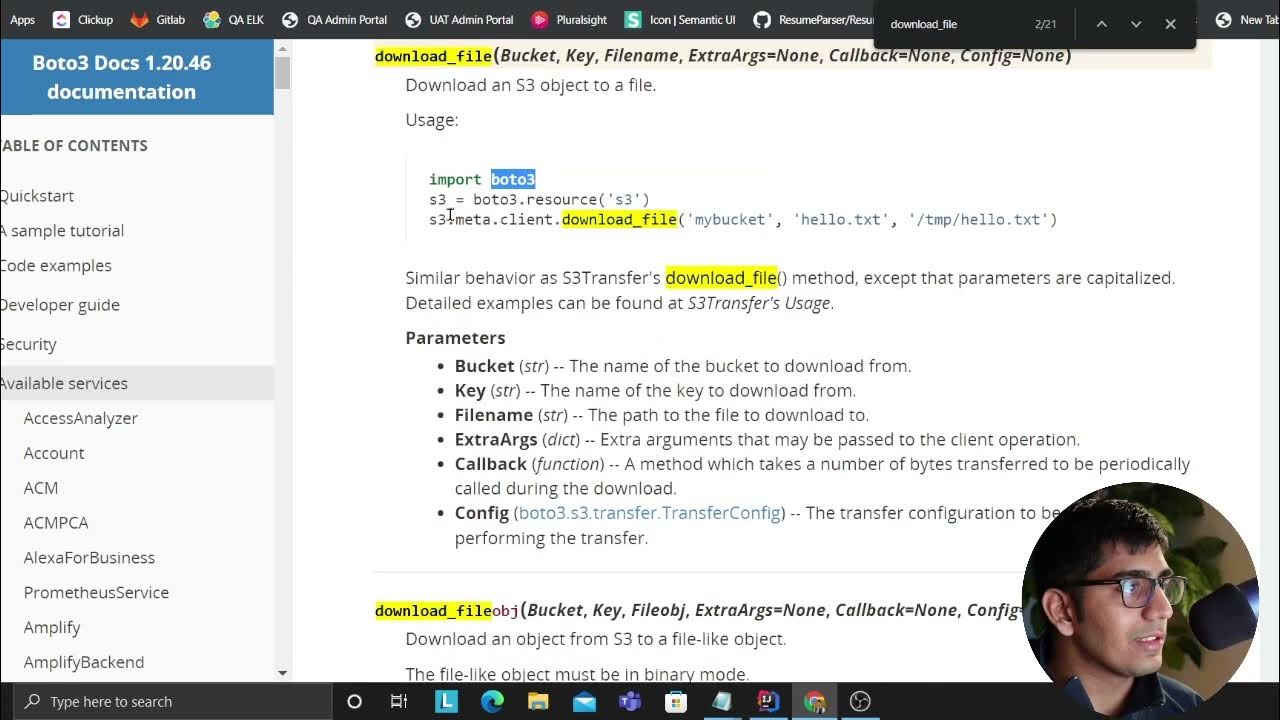The image size is (1280, 720).
Task: Go to next find result
Action: (x=1136, y=24)
